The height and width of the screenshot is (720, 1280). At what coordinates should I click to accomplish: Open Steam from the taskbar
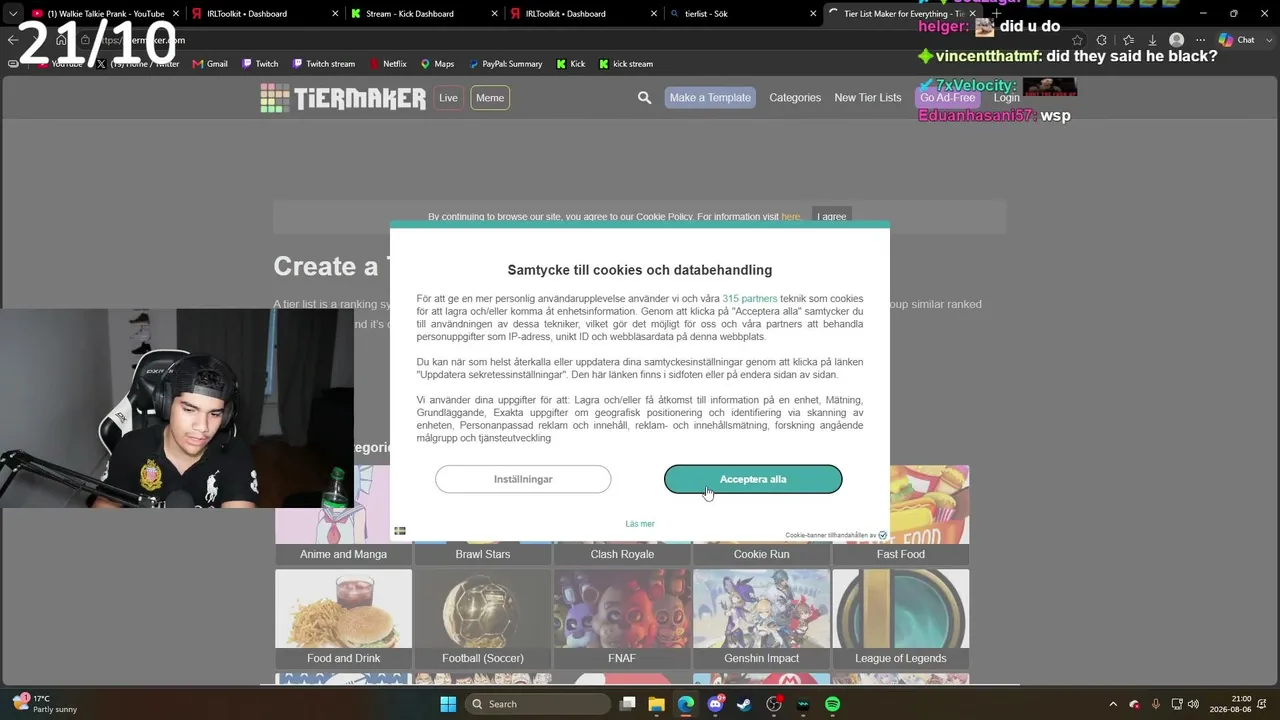[745, 704]
